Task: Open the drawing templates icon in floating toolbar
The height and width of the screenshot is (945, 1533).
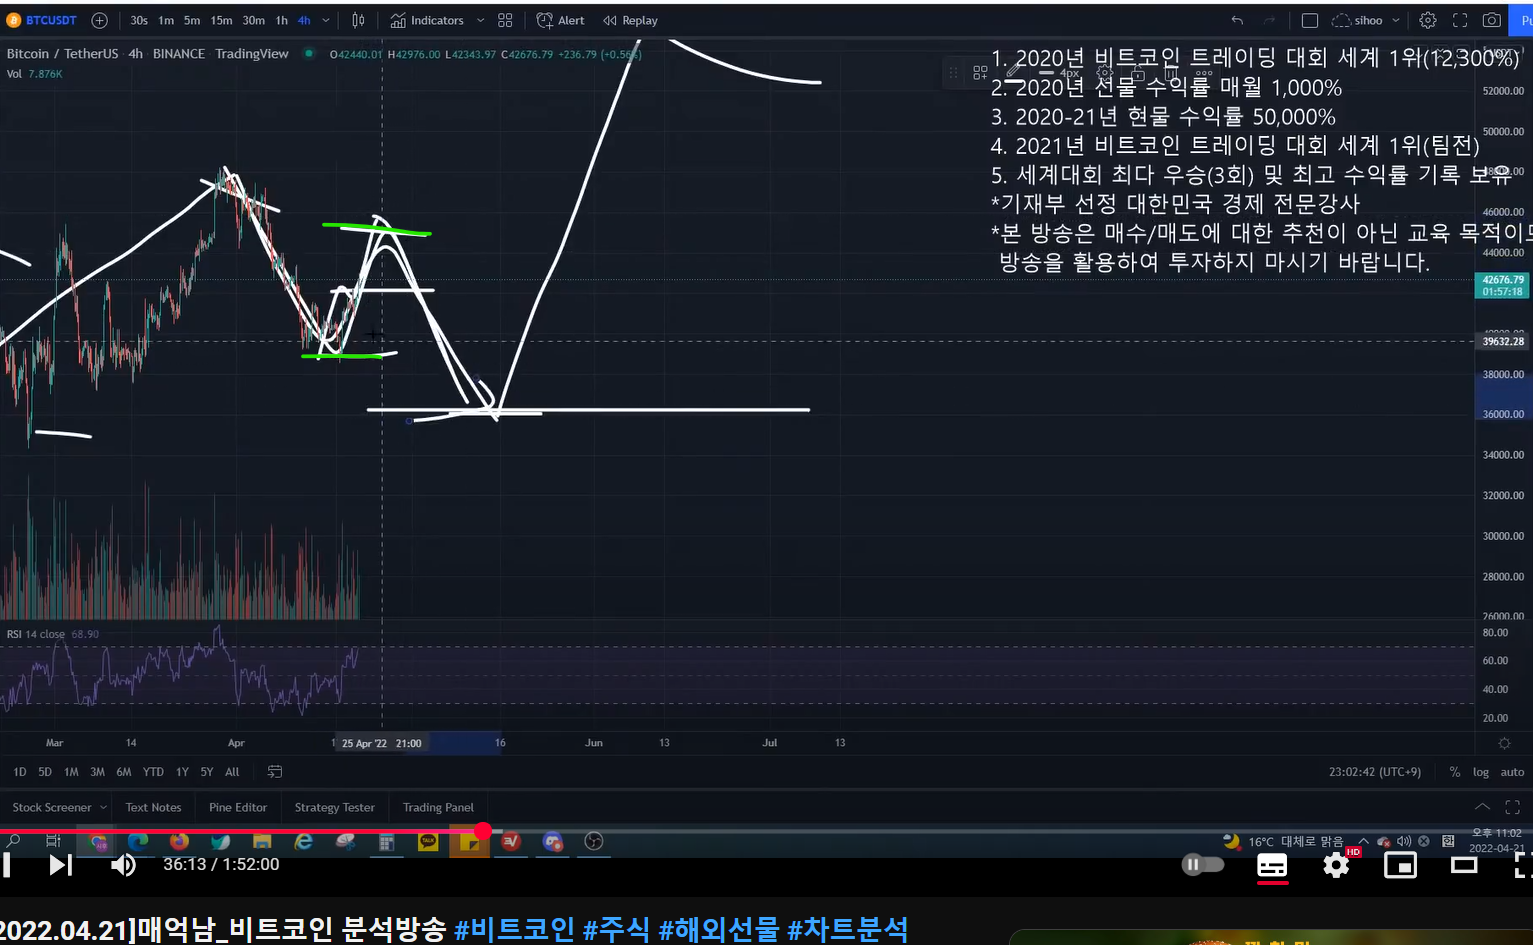Action: click(980, 72)
